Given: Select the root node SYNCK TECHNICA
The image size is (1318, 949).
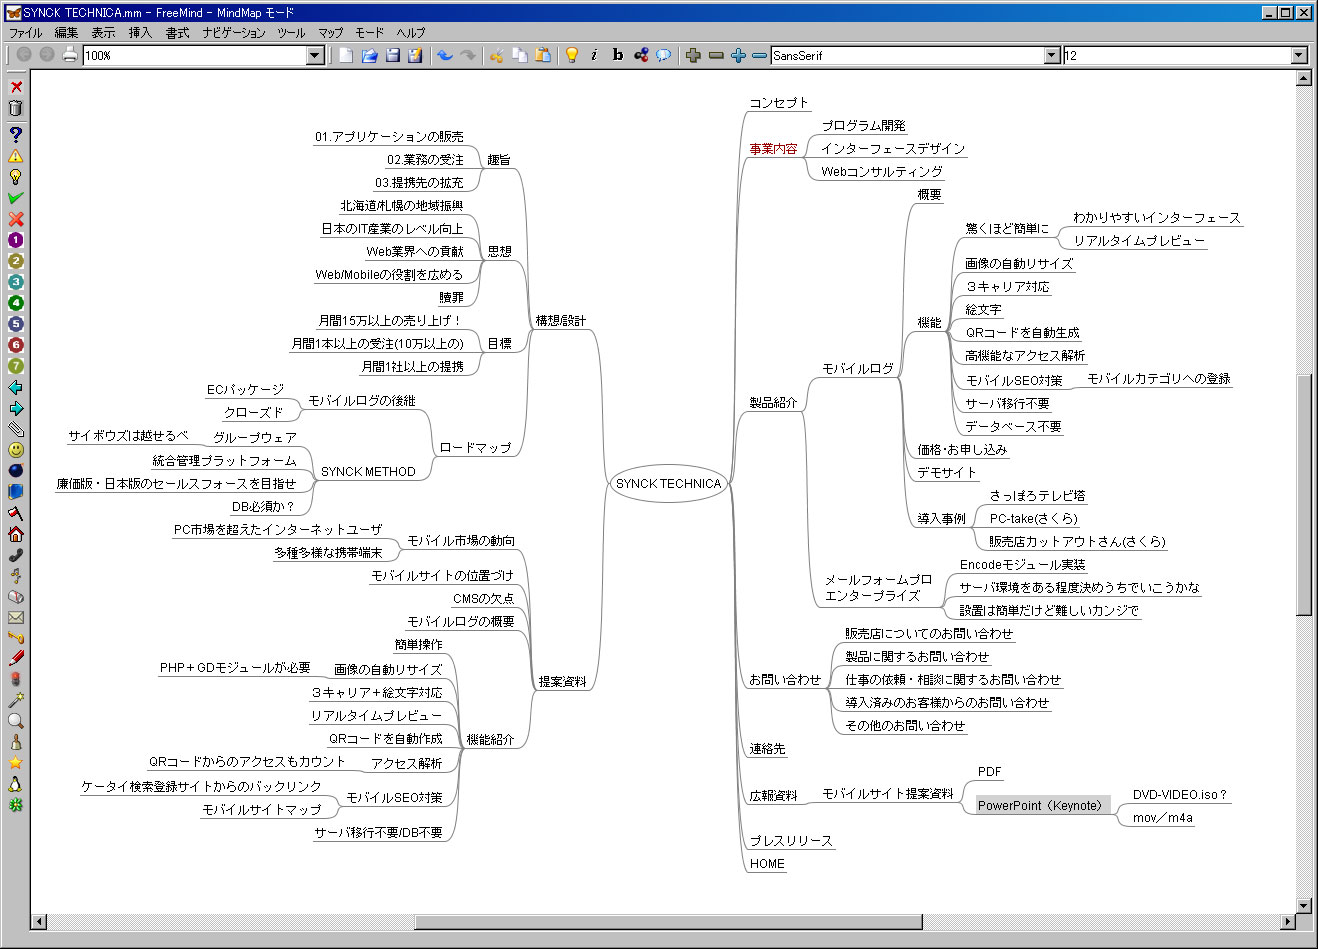Looking at the screenshot, I should click(668, 484).
